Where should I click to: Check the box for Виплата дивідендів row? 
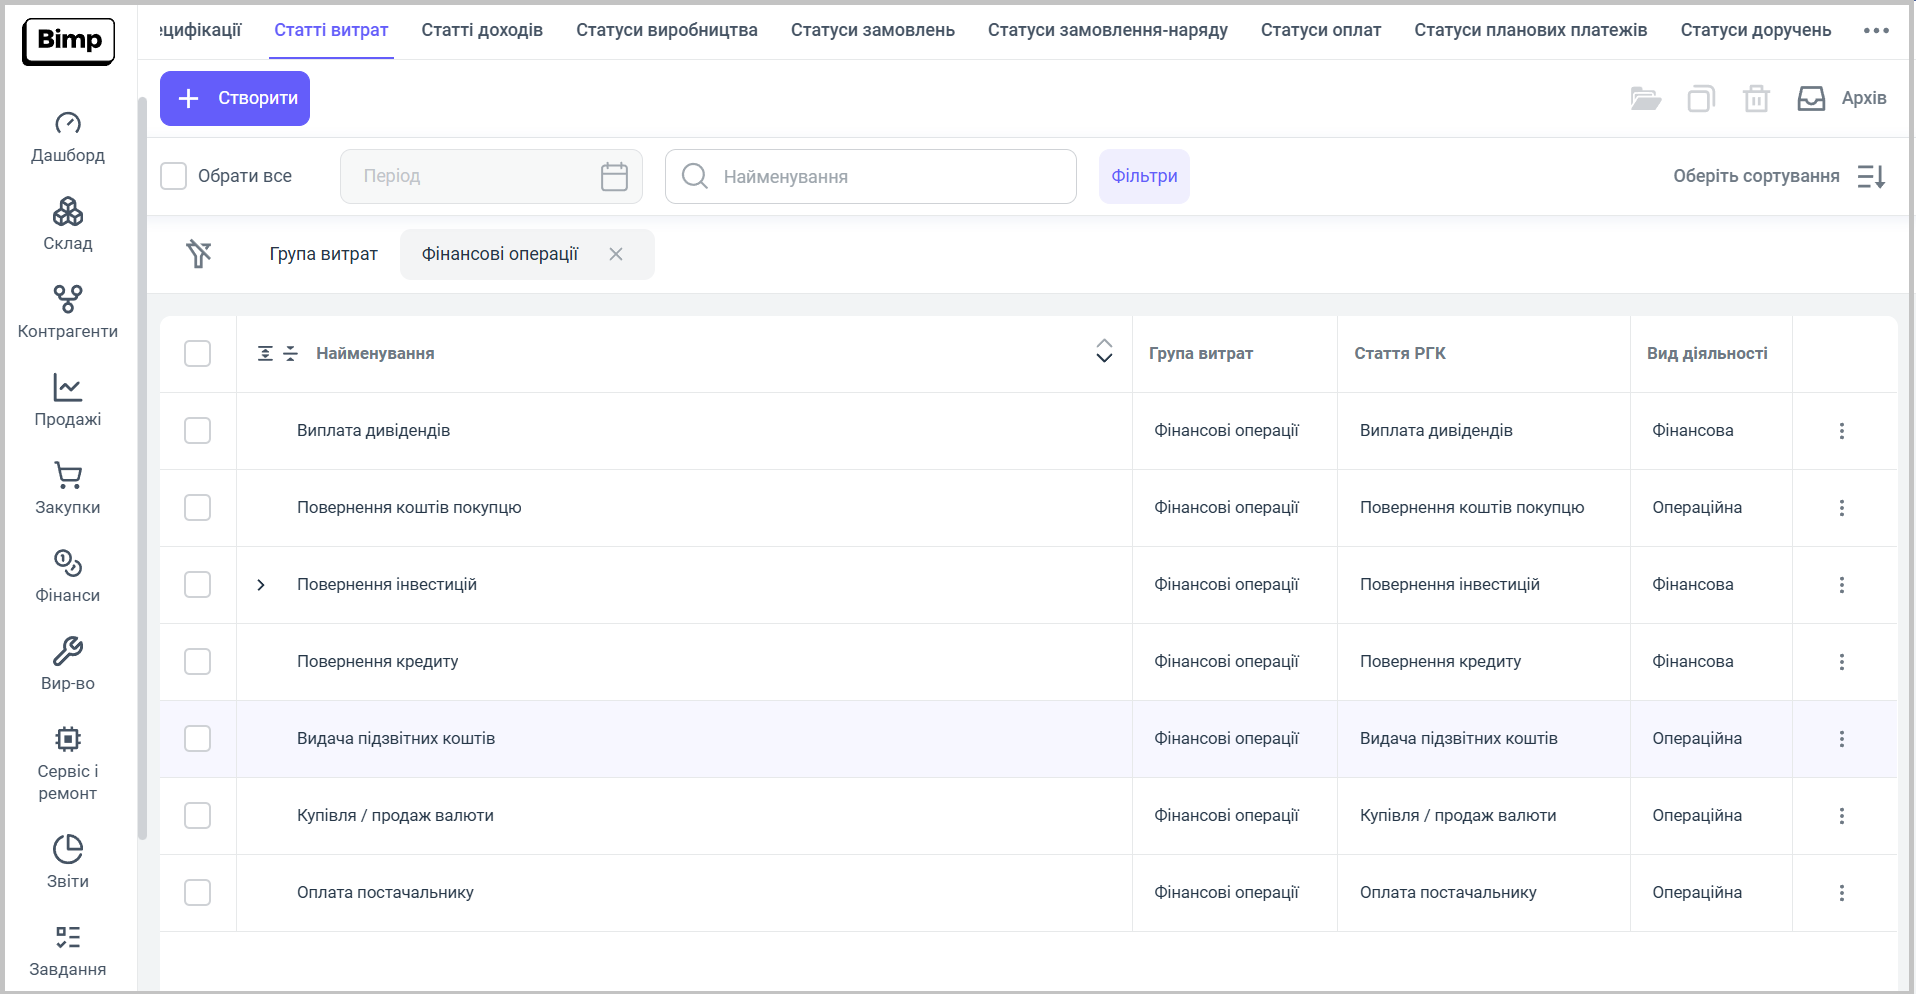(198, 431)
